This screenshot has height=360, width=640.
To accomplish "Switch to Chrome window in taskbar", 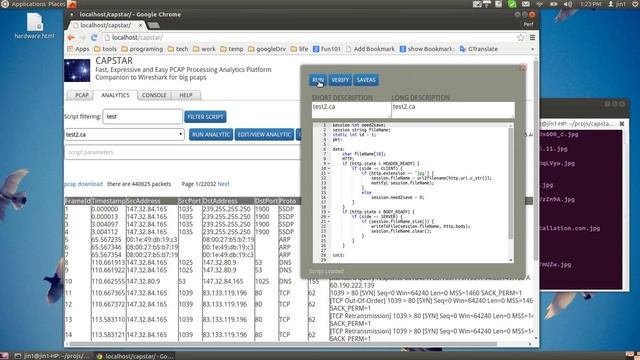I will [x=135, y=356].
